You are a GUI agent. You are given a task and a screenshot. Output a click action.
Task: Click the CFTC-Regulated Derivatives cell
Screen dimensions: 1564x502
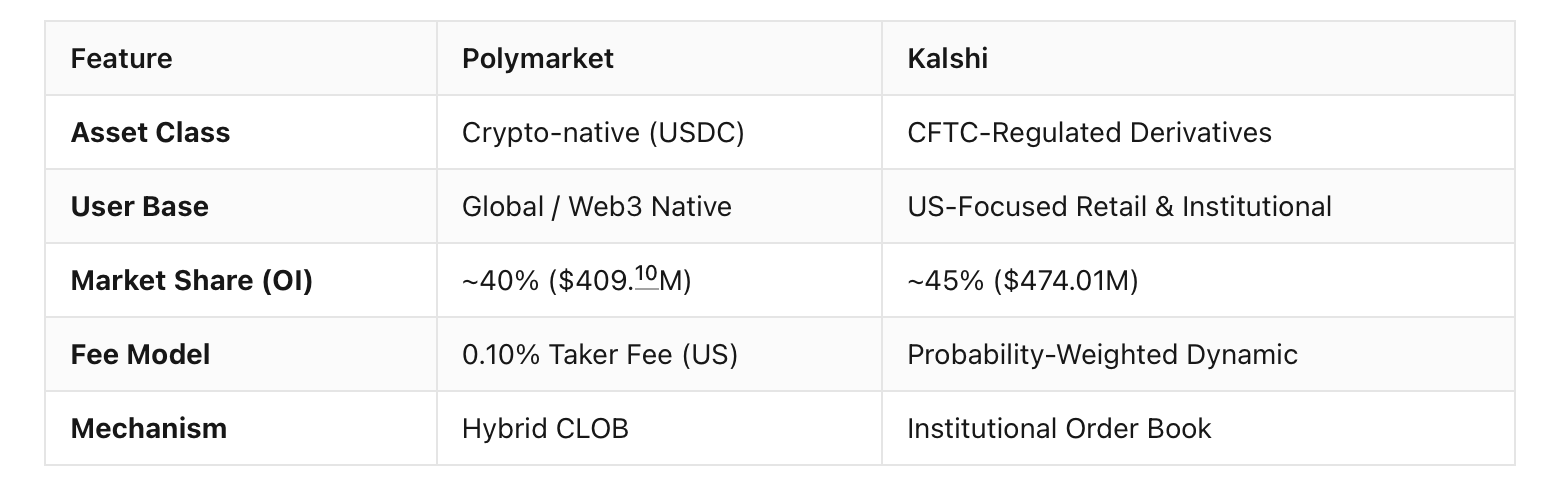[x=1089, y=132]
